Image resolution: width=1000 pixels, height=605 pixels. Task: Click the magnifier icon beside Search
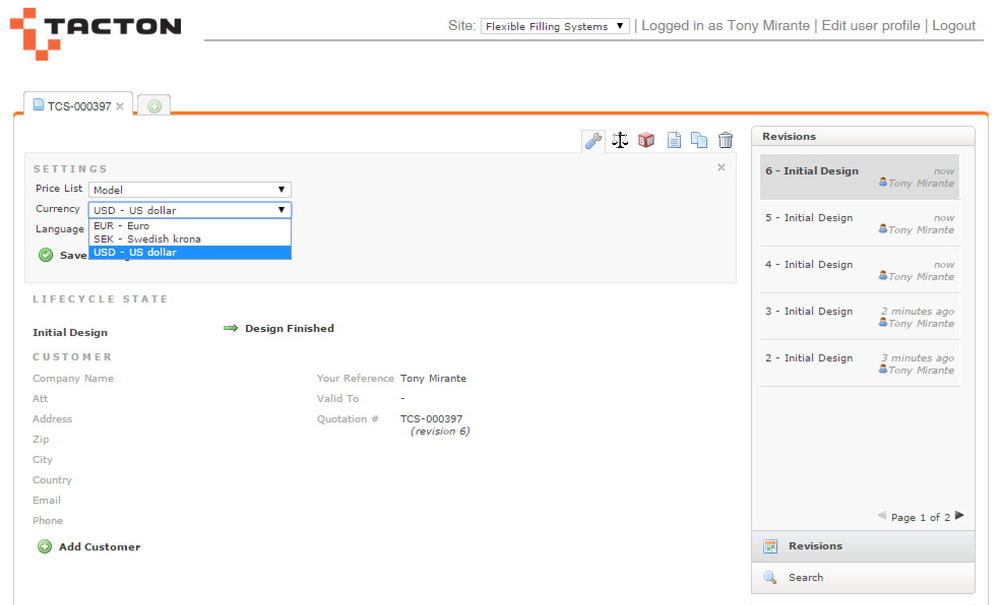[x=770, y=577]
